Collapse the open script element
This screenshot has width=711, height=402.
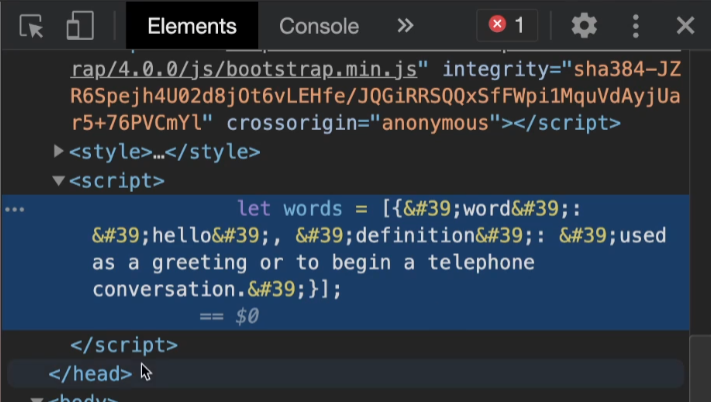point(58,180)
